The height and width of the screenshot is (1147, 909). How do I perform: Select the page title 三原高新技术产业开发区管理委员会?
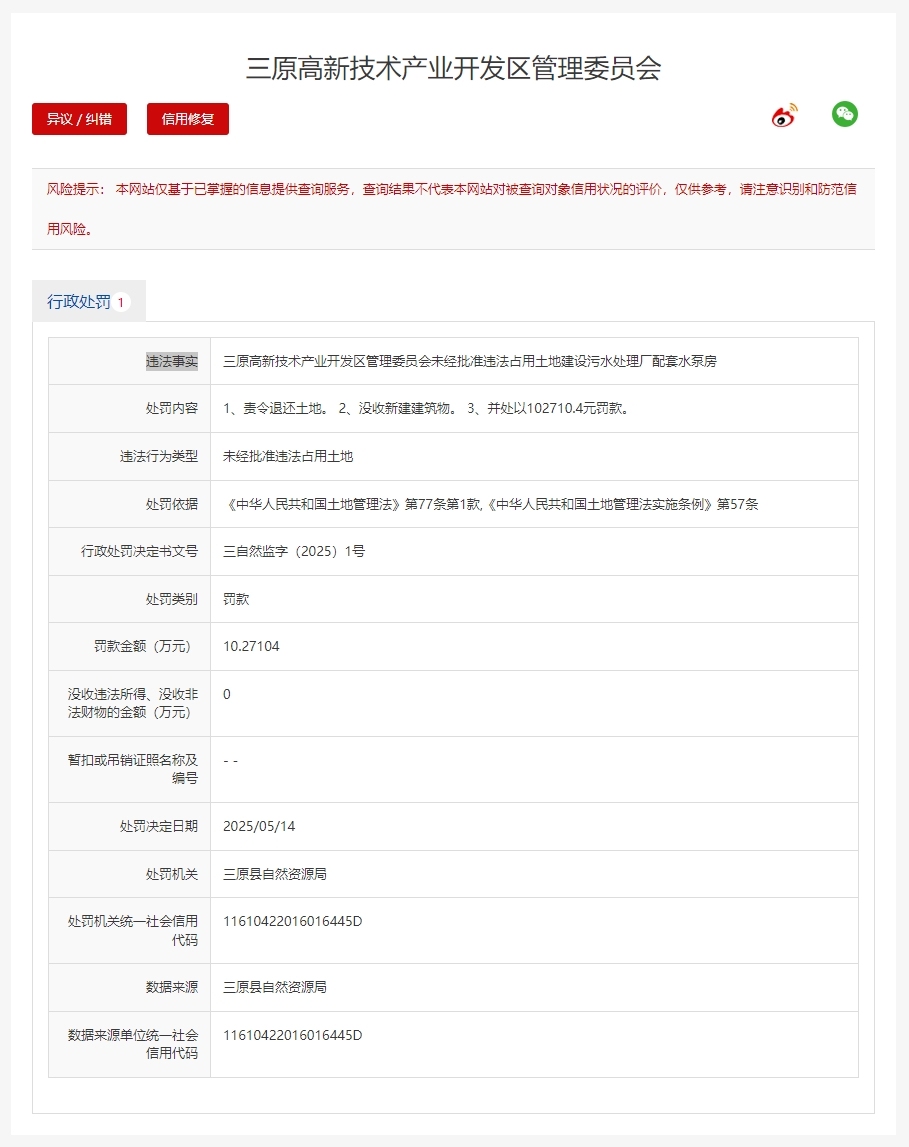click(453, 68)
